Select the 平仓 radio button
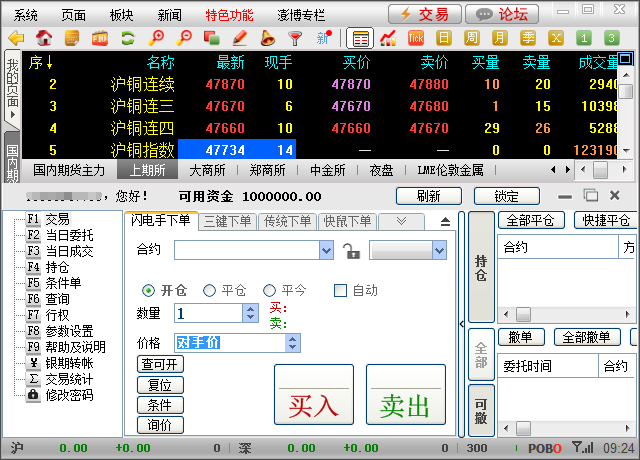This screenshot has width=640, height=460. click(x=210, y=290)
